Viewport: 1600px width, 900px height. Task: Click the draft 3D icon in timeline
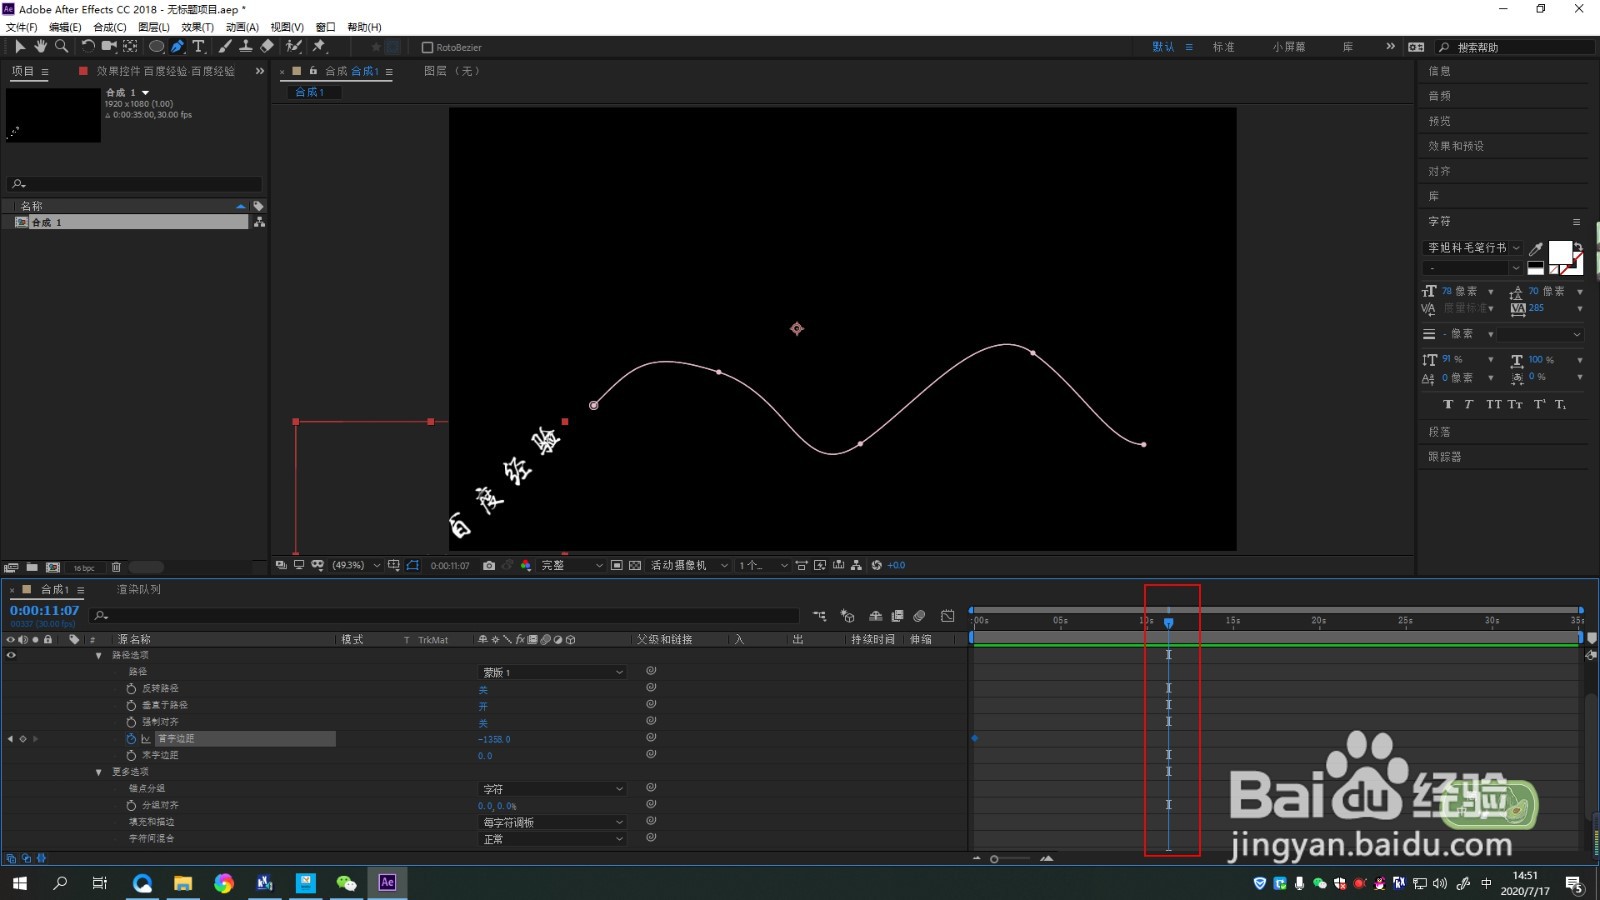click(x=848, y=616)
